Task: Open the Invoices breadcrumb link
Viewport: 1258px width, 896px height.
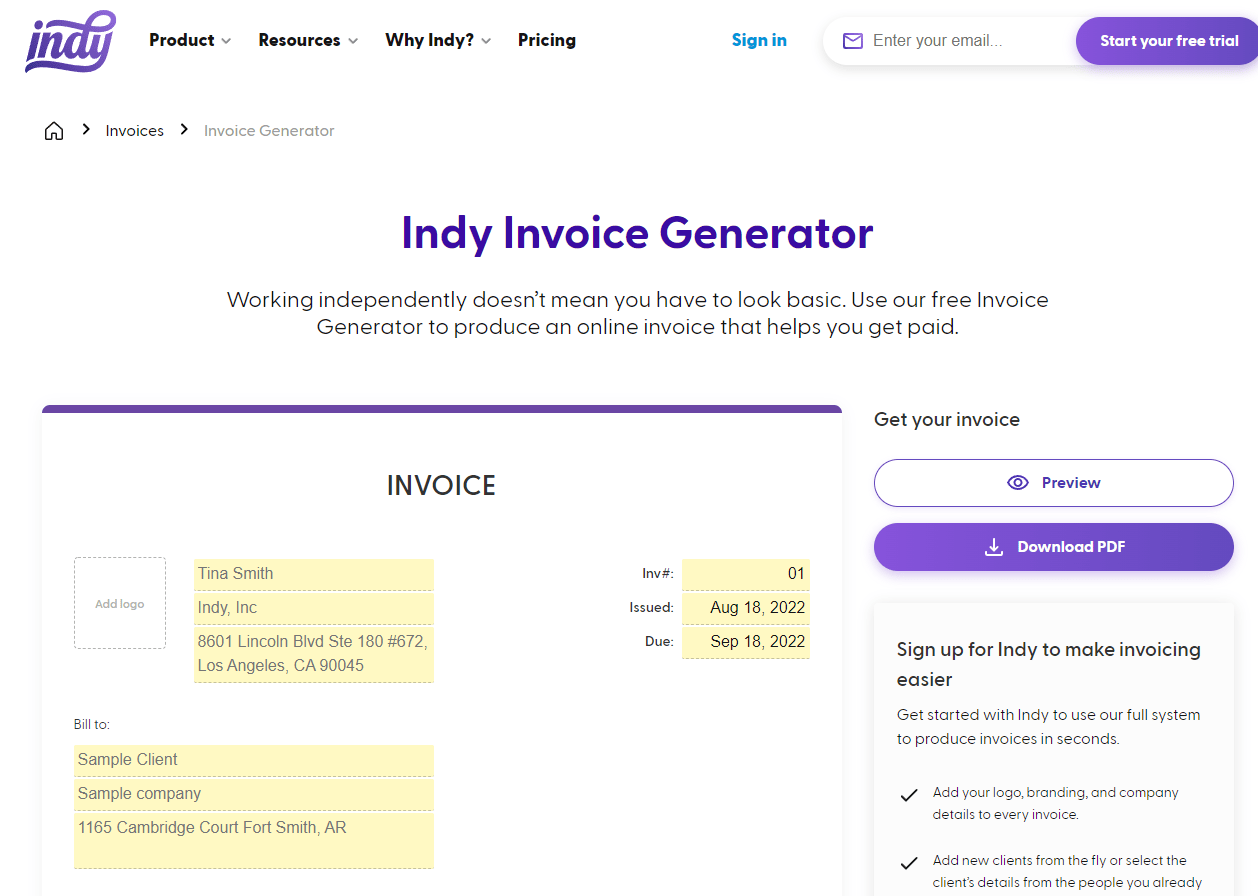Action: 135,131
